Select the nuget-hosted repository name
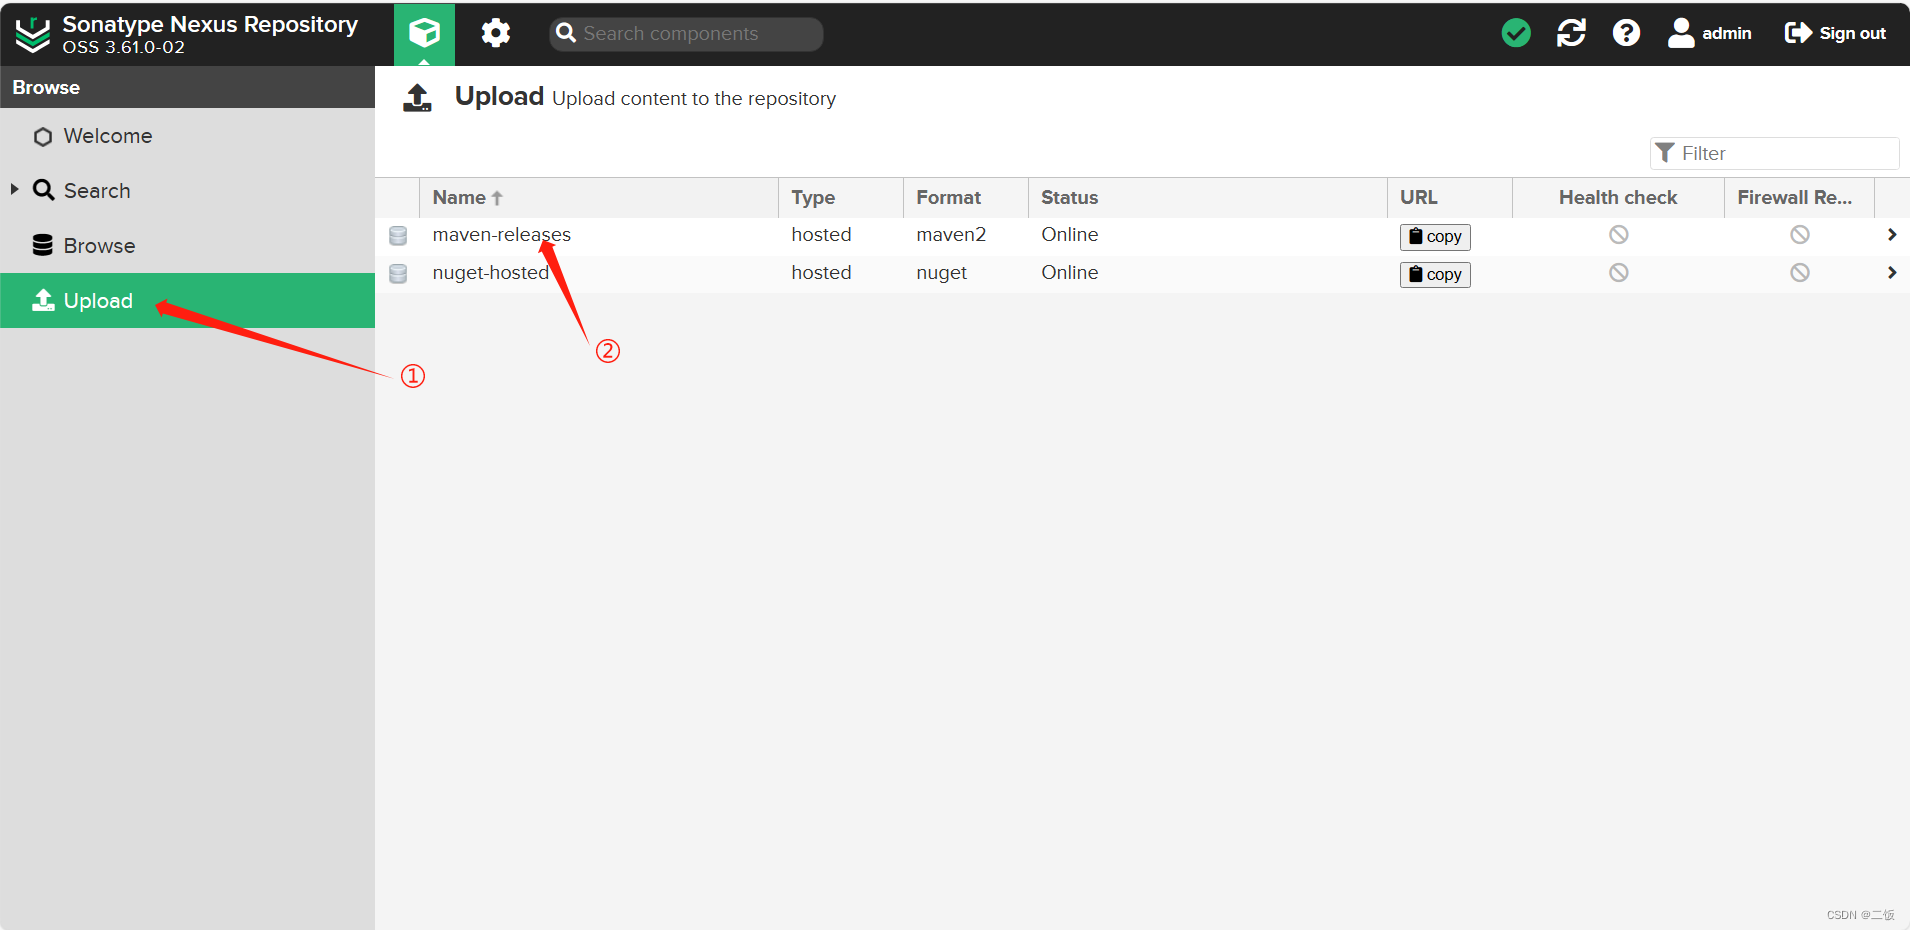The width and height of the screenshot is (1910, 930). point(490,273)
